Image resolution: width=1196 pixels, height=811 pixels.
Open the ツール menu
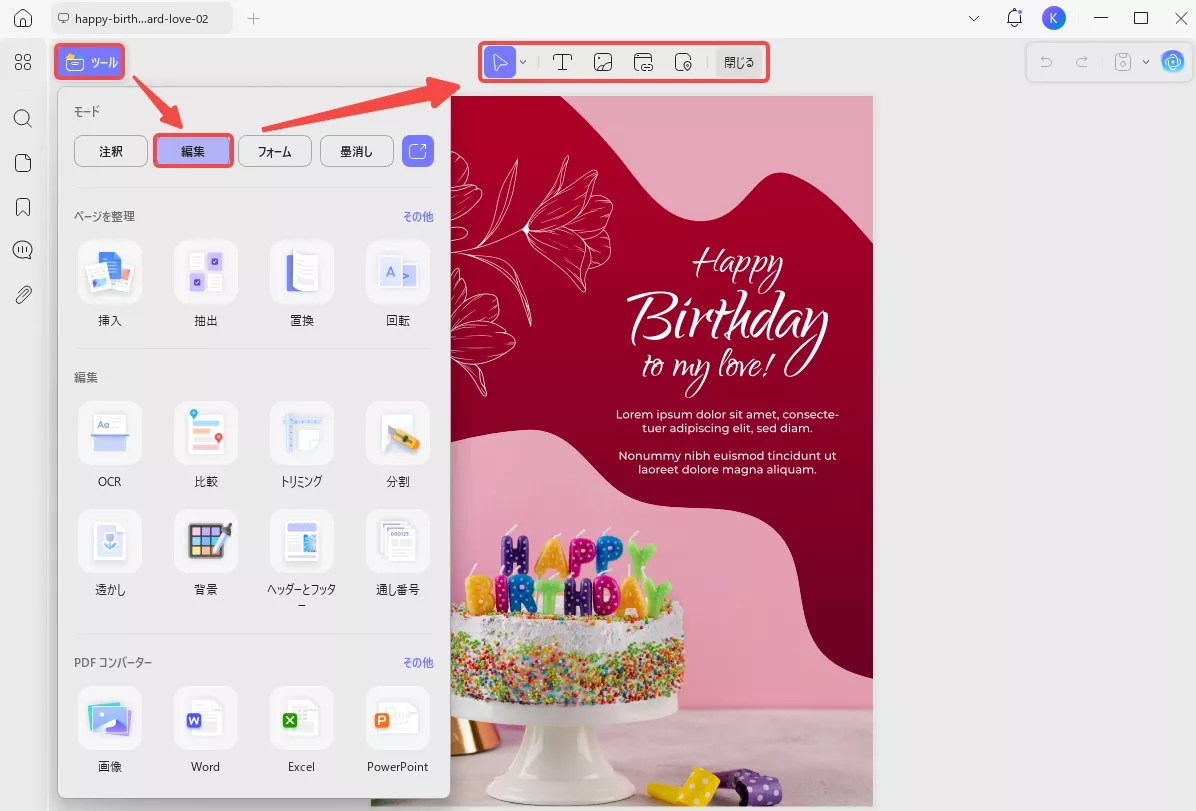(89, 61)
